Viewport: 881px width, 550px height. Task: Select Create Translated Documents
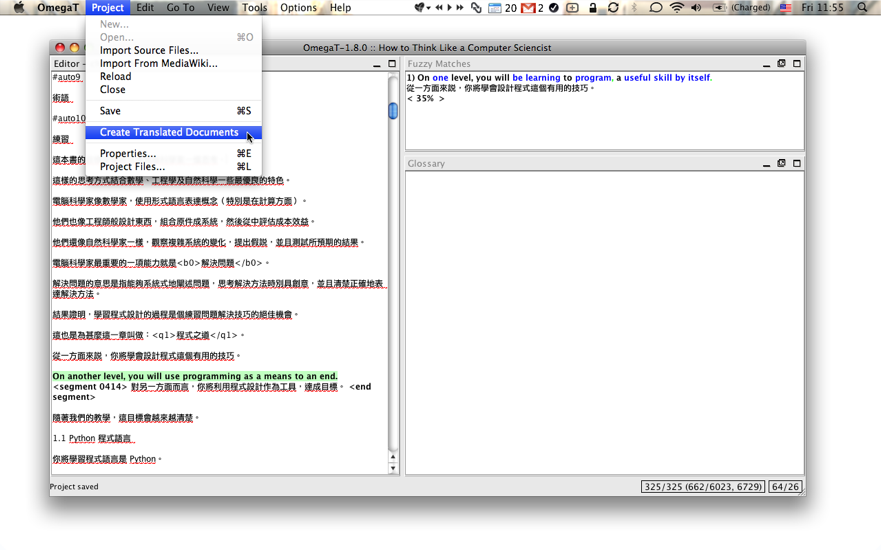click(169, 132)
